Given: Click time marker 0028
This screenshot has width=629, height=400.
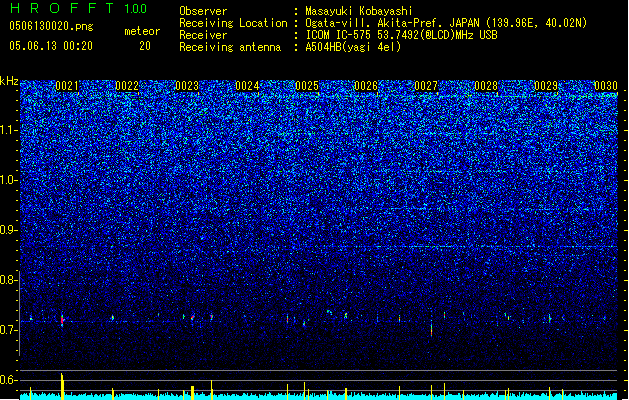Looking at the screenshot, I should 486,86.
